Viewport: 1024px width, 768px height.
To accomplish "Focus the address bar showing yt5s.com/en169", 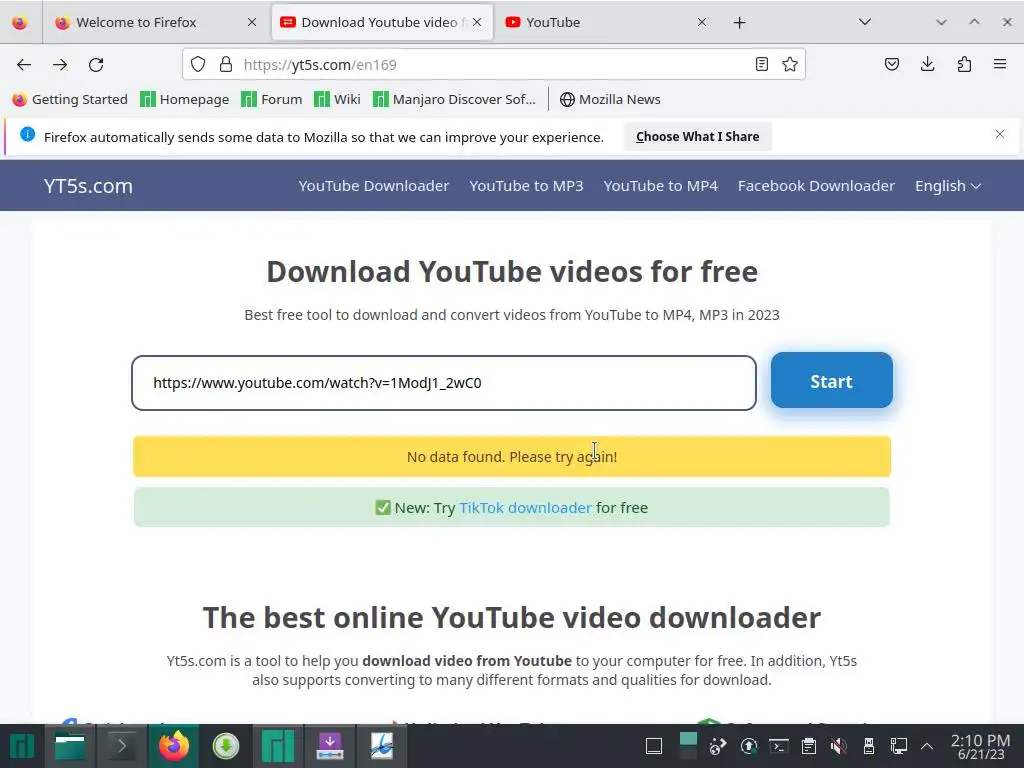I will tap(494, 64).
